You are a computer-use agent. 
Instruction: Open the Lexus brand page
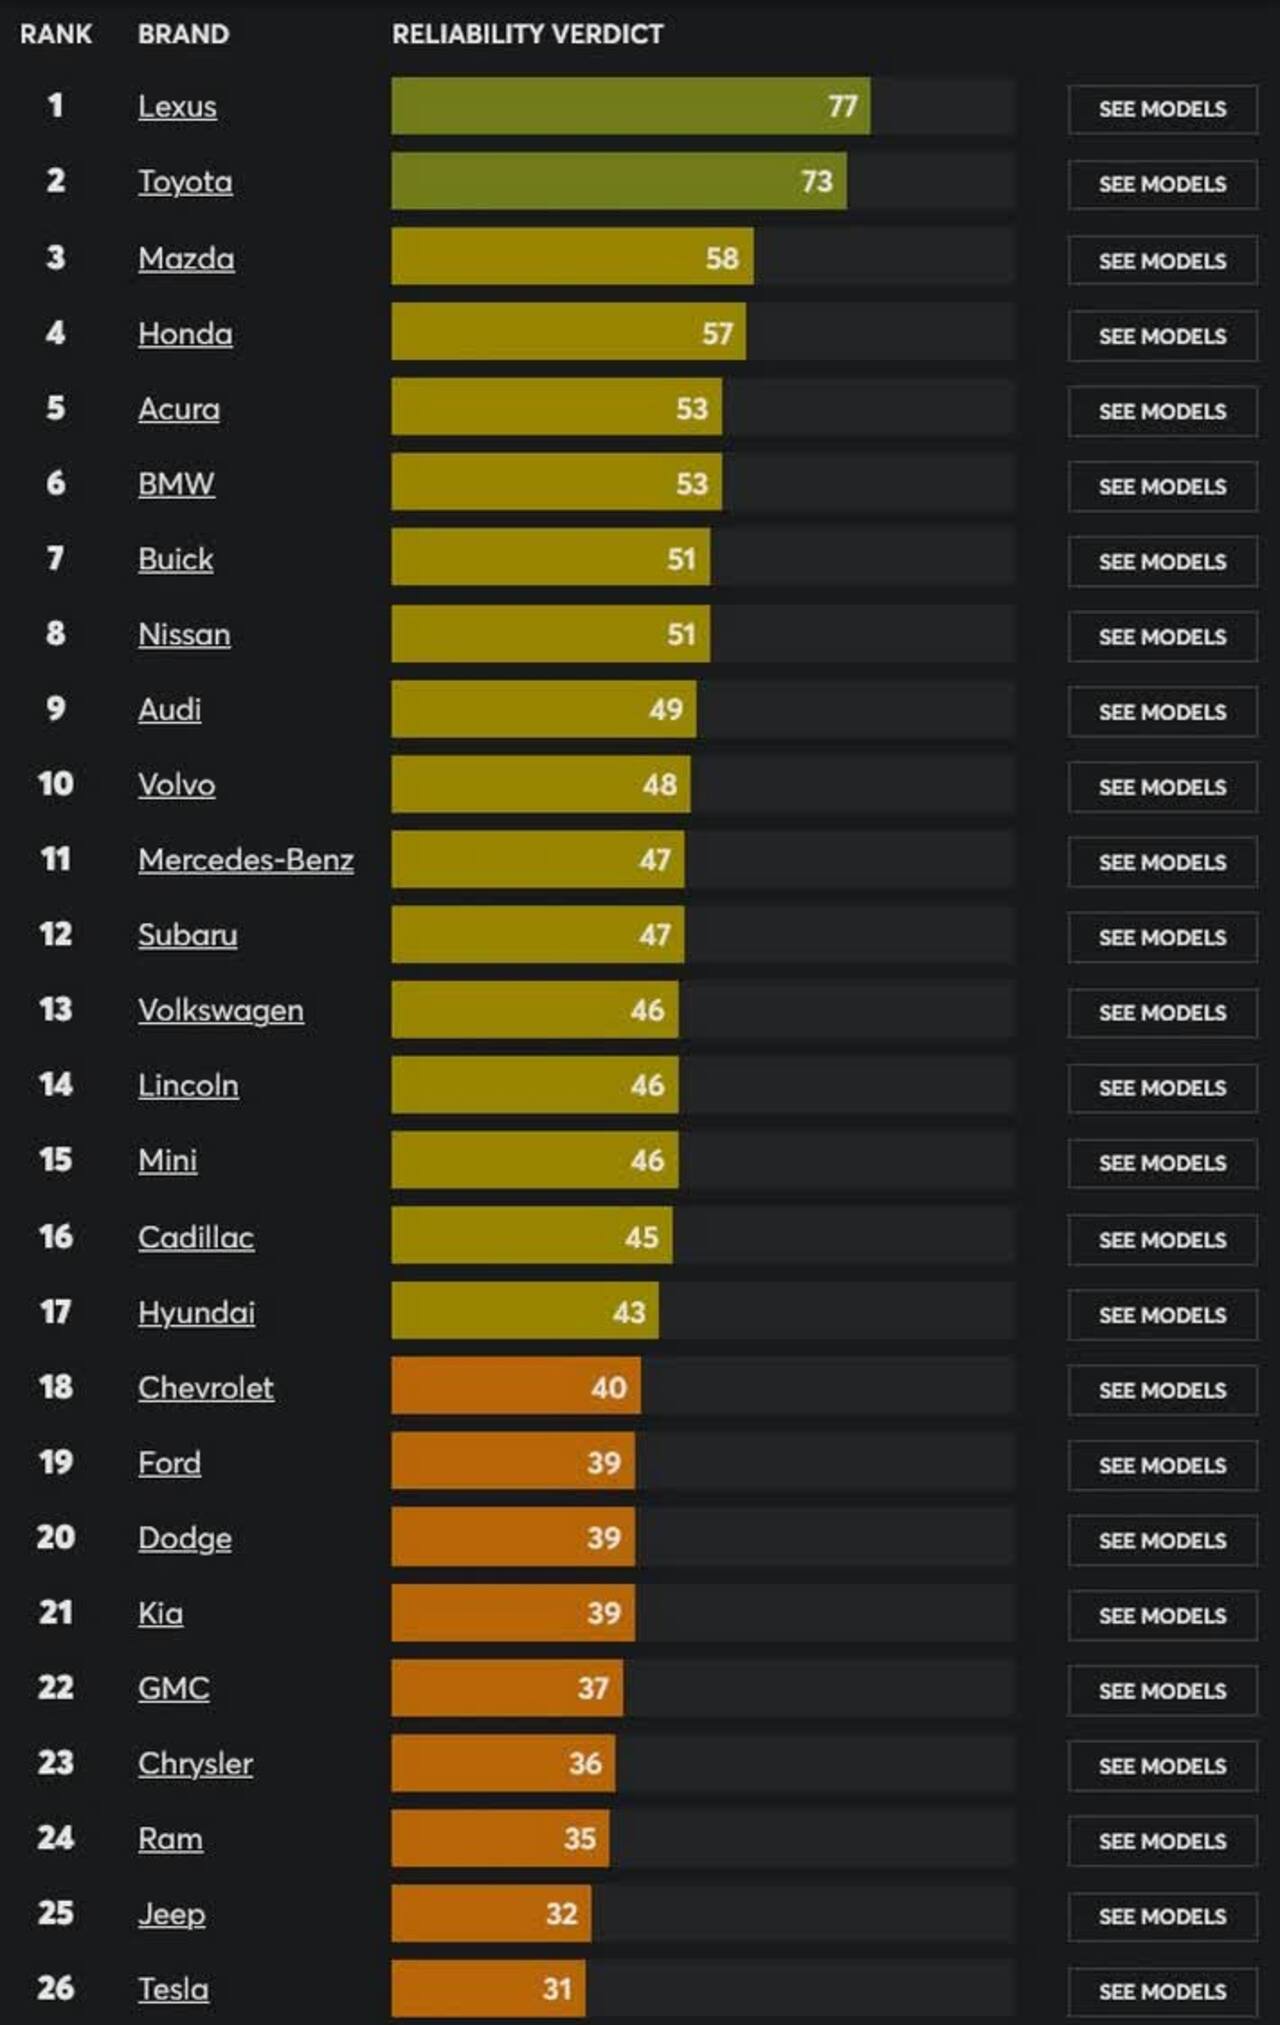pos(178,107)
